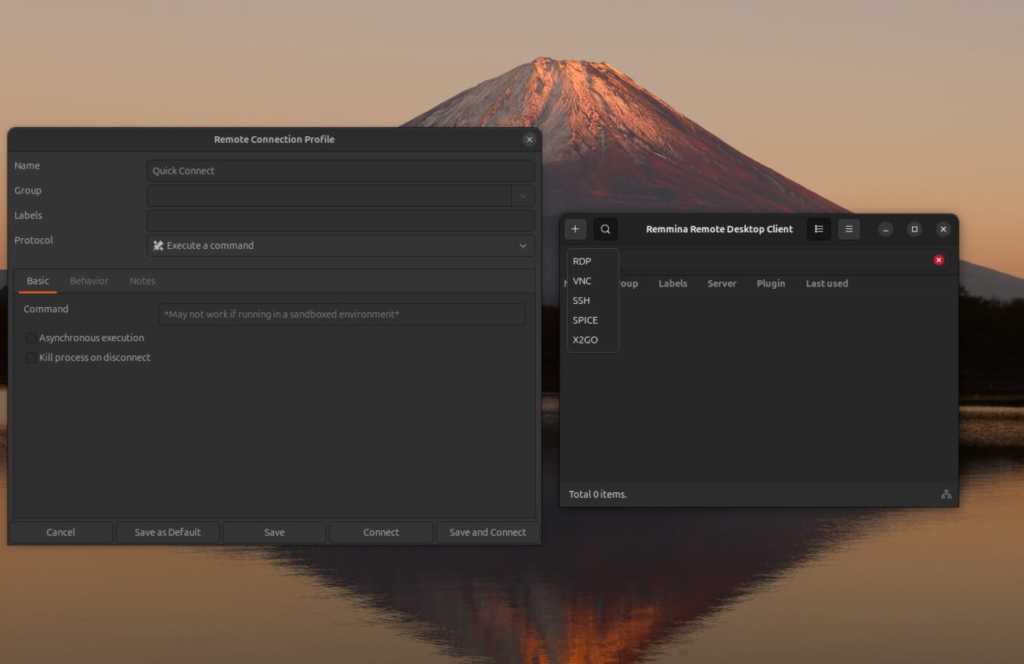Maximize the Remmina main window
The height and width of the screenshot is (664, 1024).
point(914,229)
